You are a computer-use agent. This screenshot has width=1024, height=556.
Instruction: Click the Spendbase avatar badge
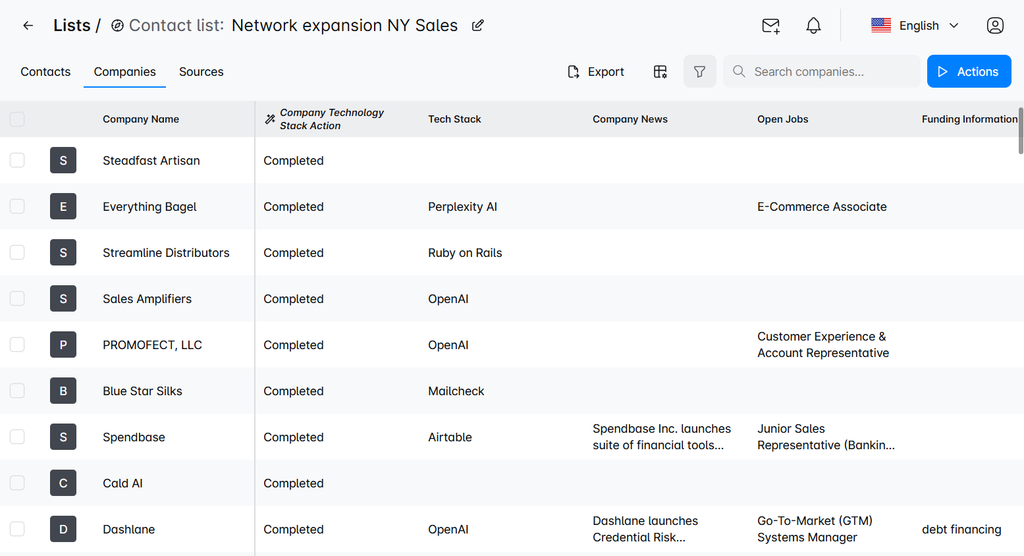(x=63, y=436)
